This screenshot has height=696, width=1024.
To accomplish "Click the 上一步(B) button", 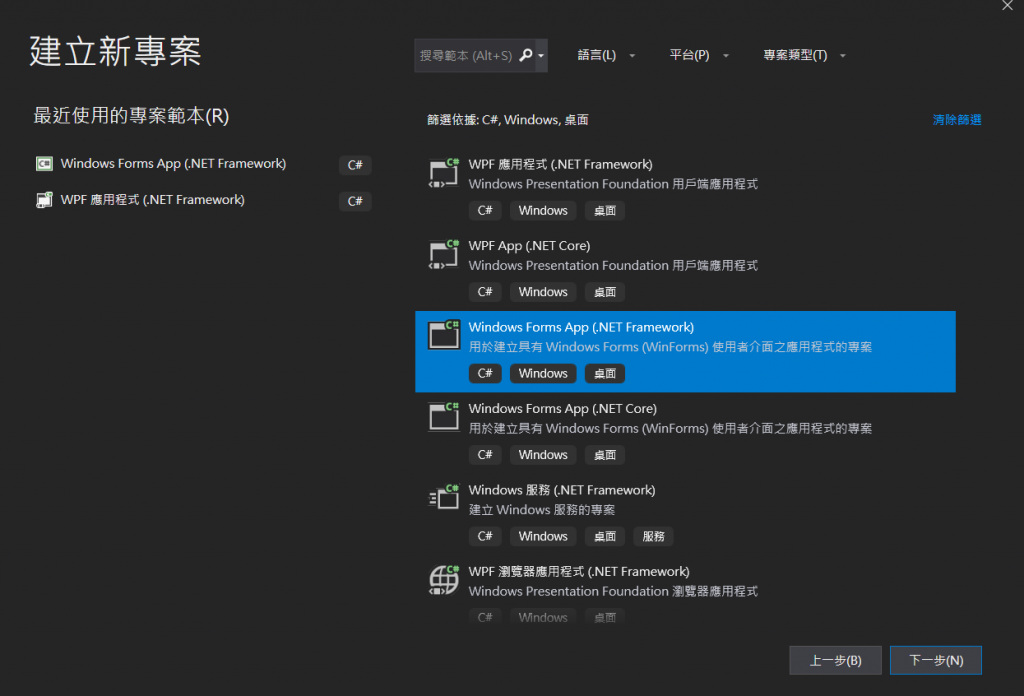I will click(835, 660).
